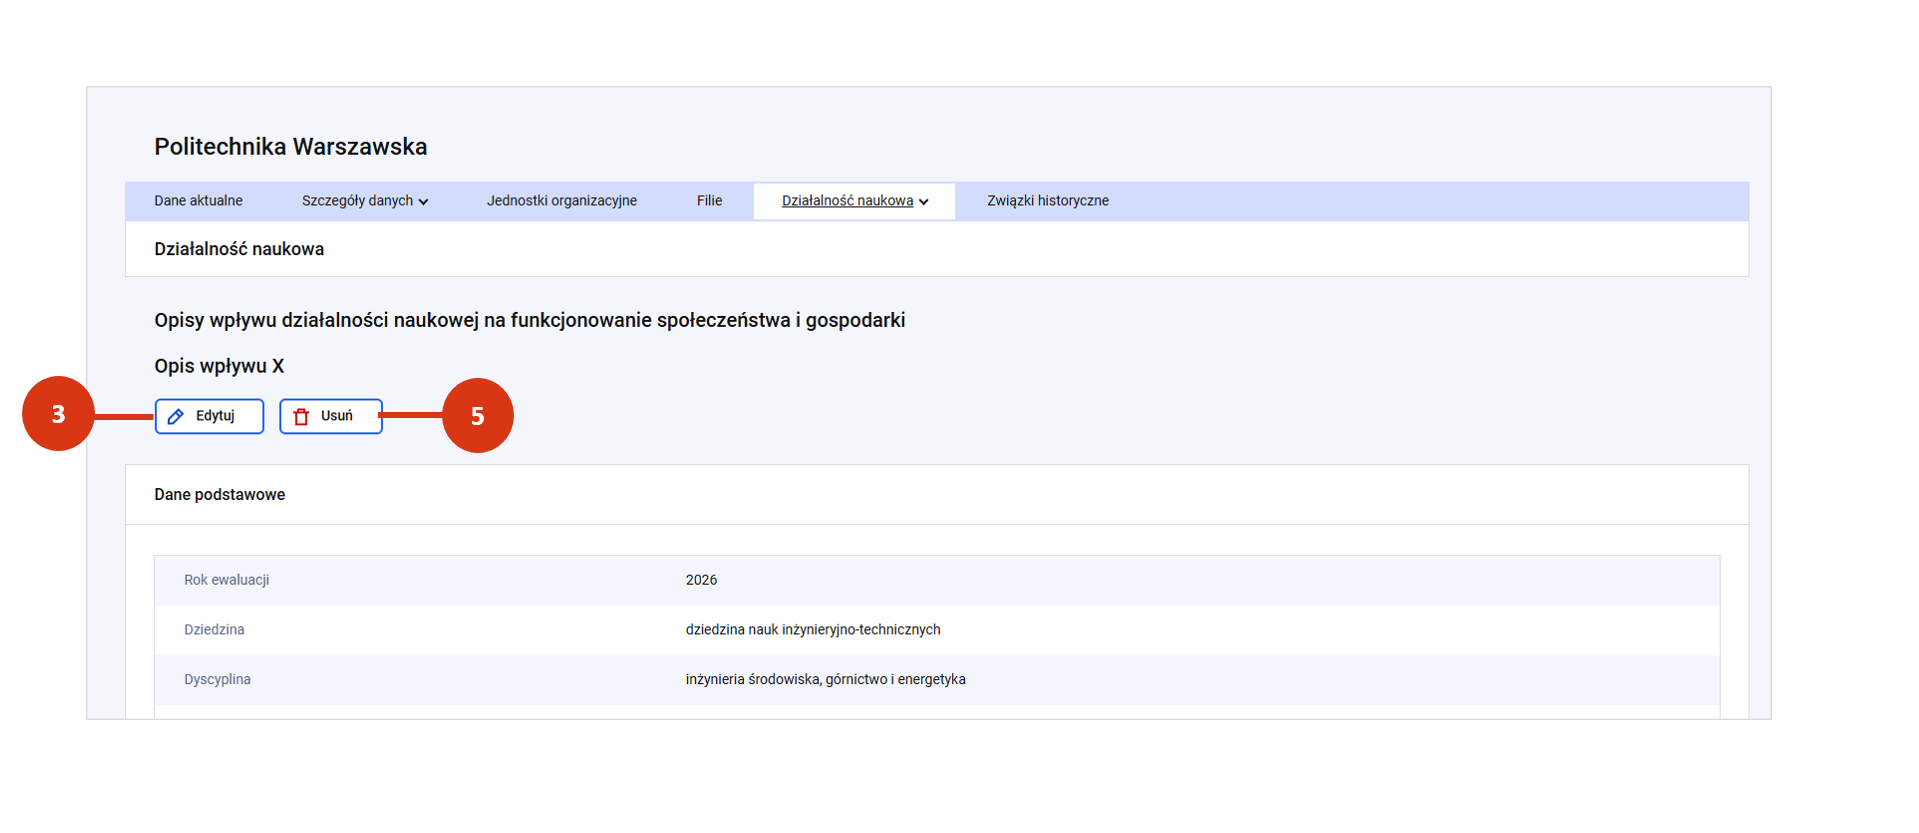This screenshot has height=833, width=1919.
Task: Select the Związki historyczne tab
Action: click(x=1047, y=201)
